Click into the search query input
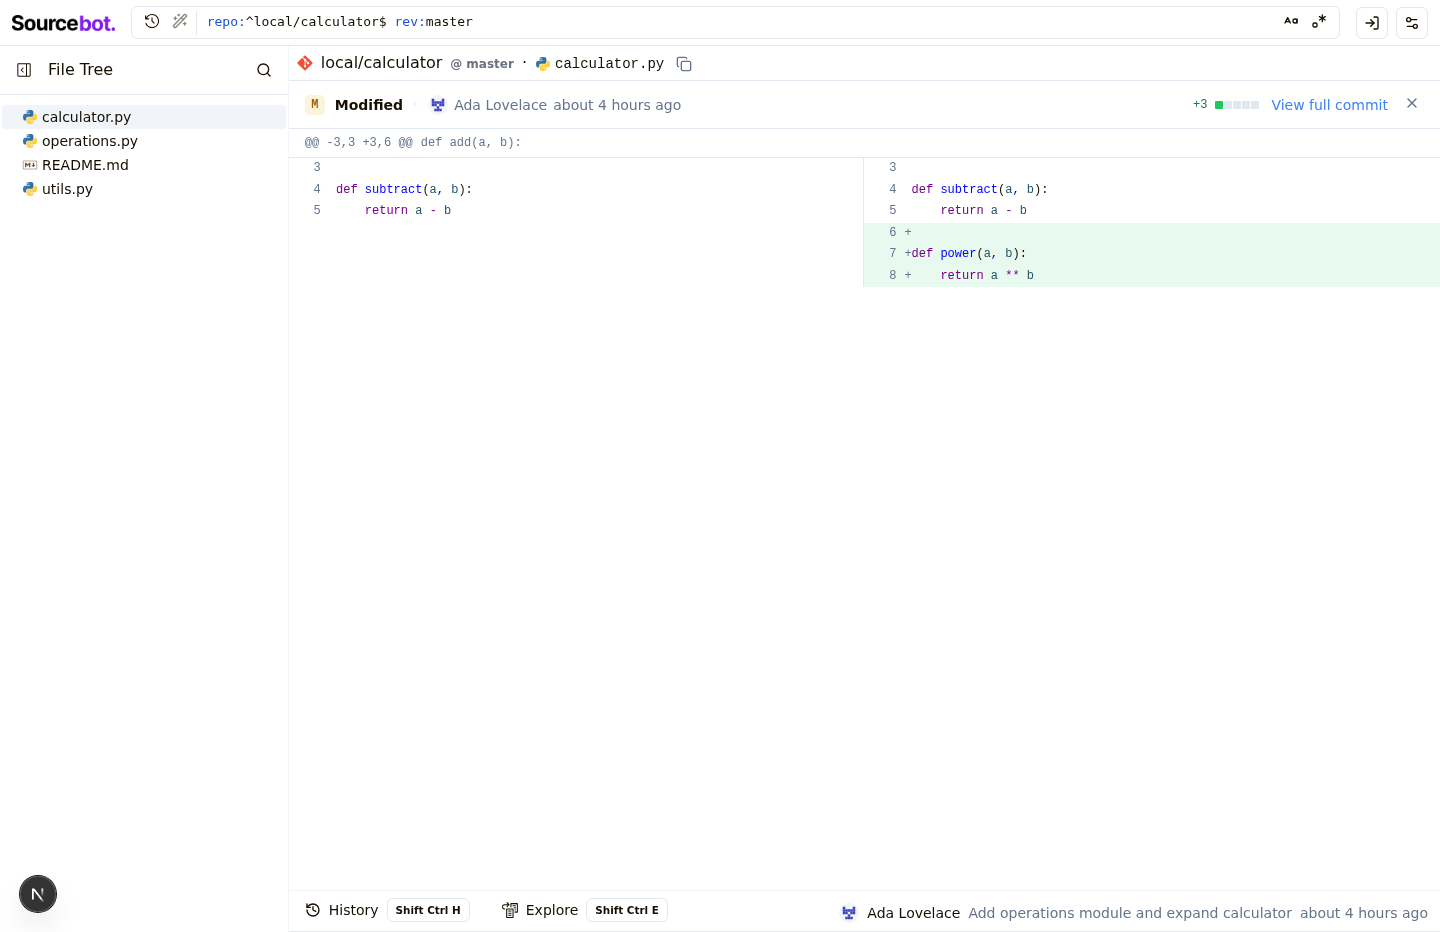The height and width of the screenshot is (932, 1440). (x=740, y=22)
